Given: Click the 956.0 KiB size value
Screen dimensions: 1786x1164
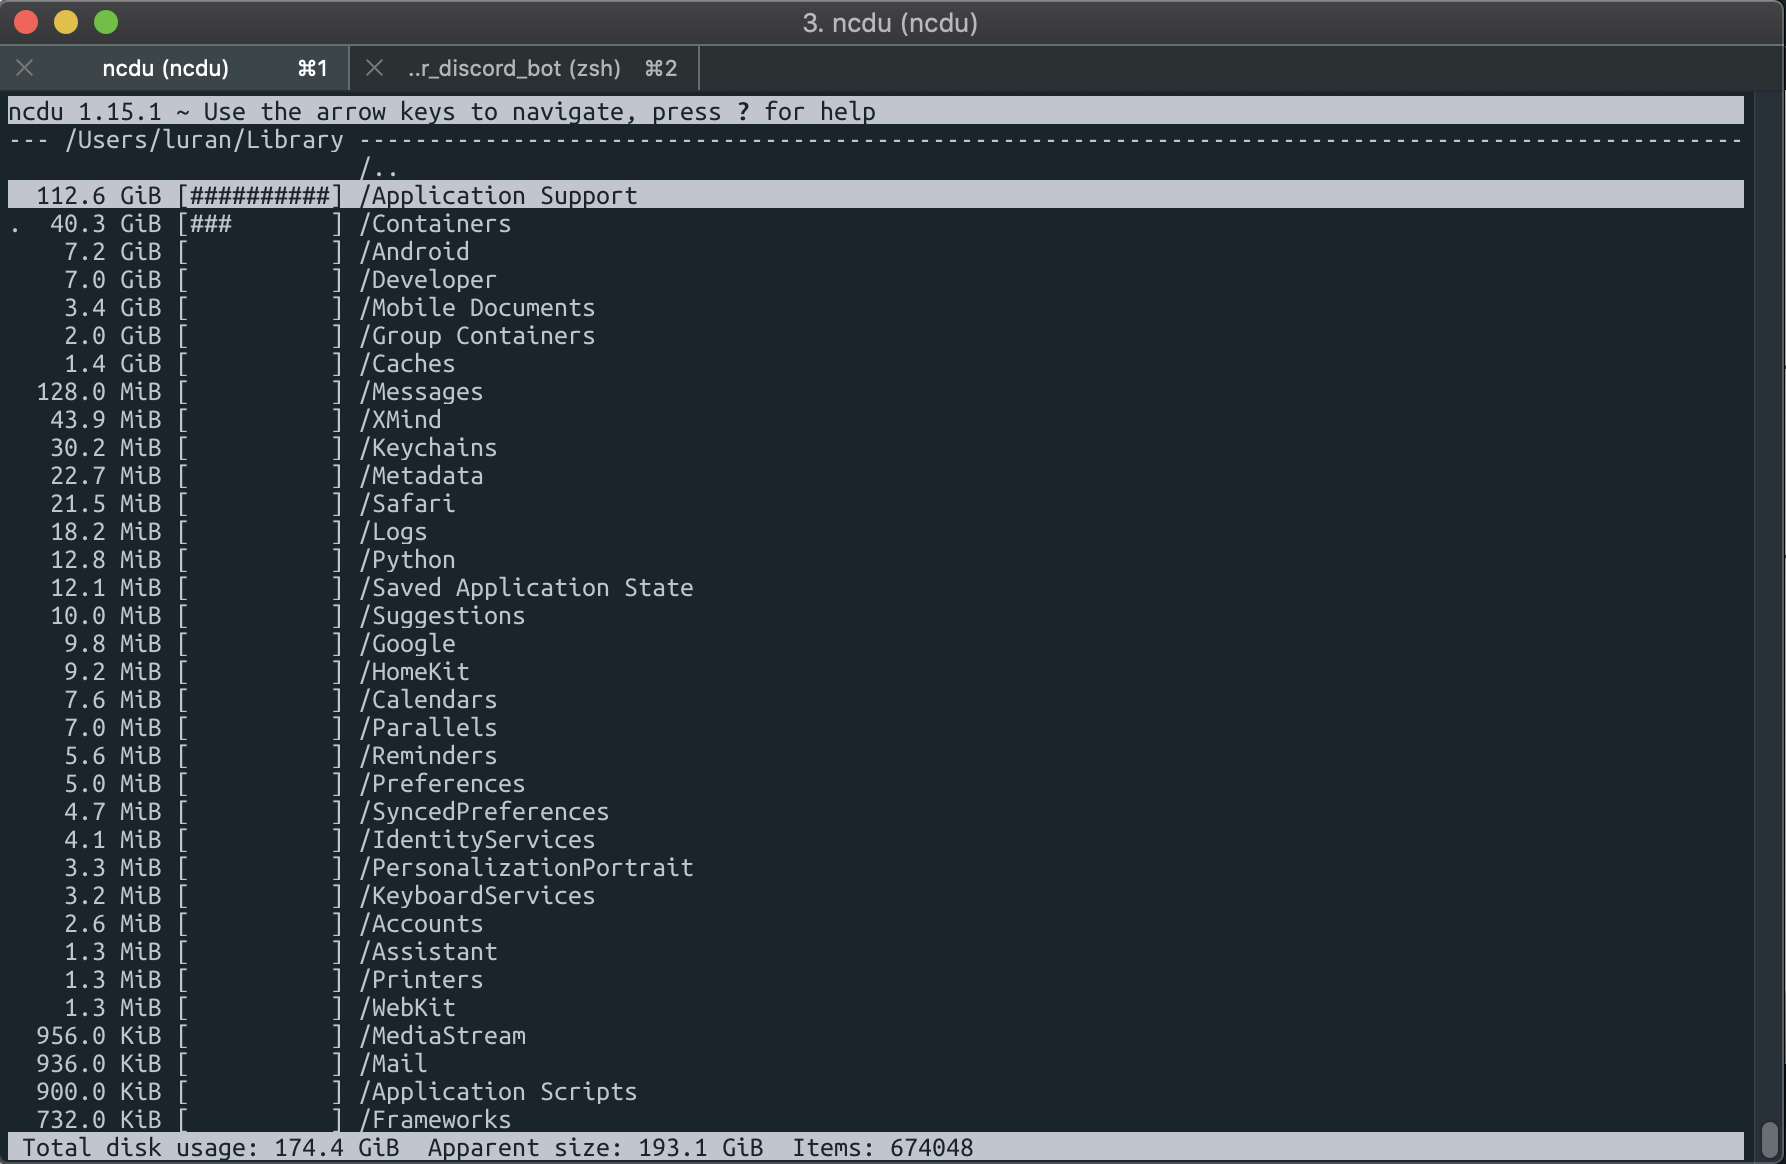Looking at the screenshot, I should tap(98, 1036).
